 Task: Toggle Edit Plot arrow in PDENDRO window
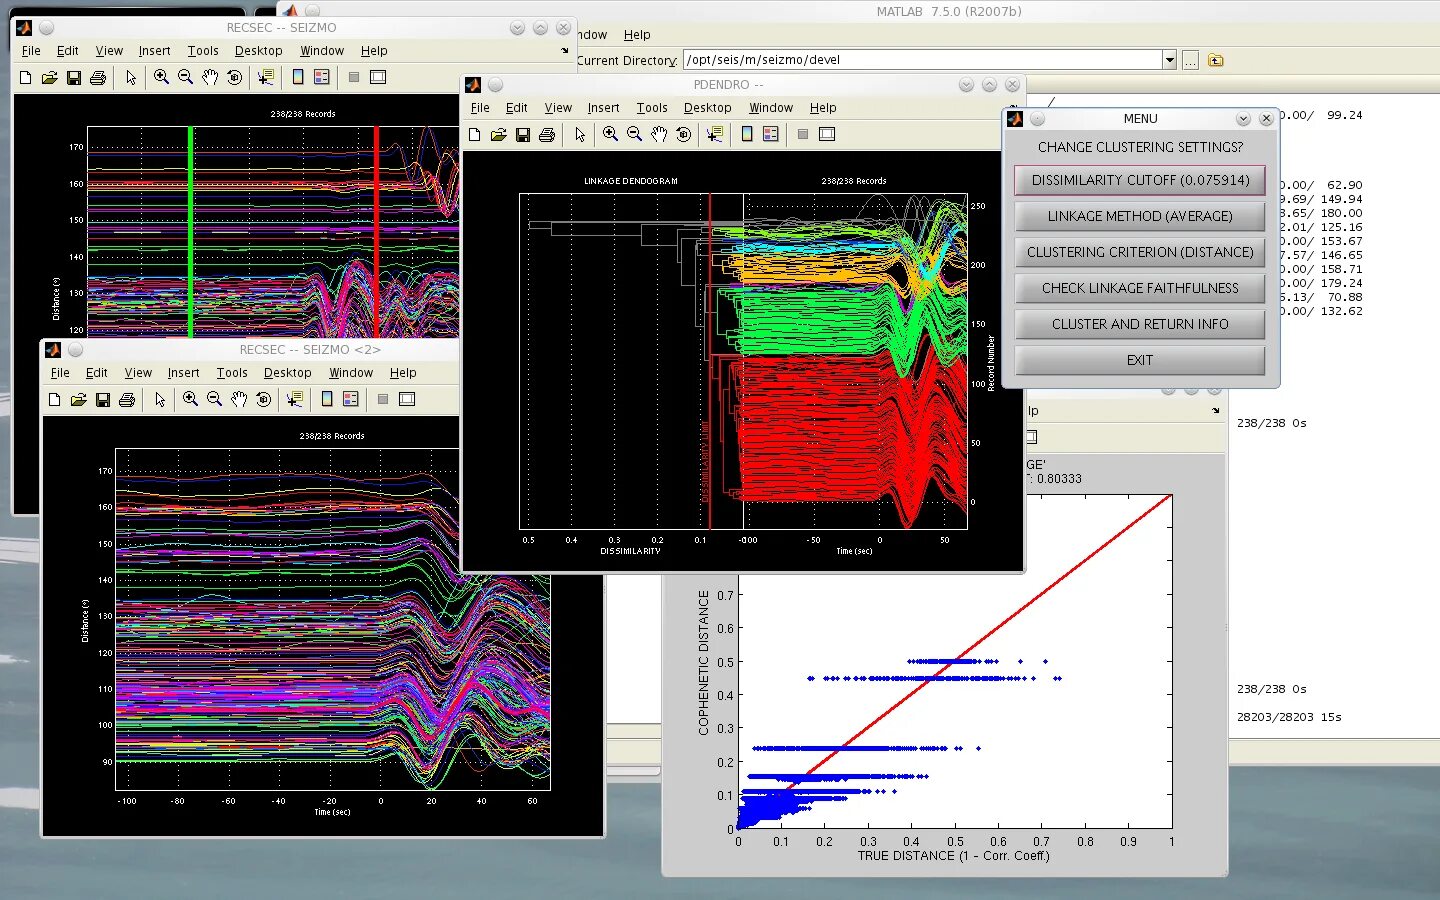tap(580, 134)
